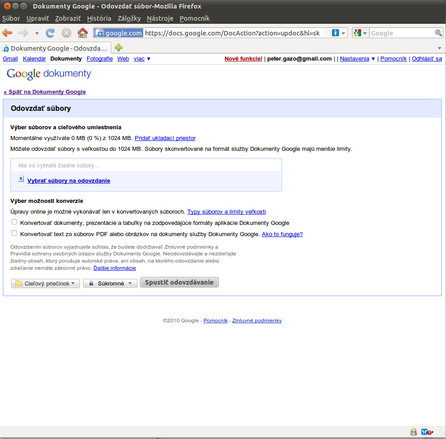Screen dimensions: 446x439
Task: Follow the Pridať ukladací priestor link
Action: [165, 138]
